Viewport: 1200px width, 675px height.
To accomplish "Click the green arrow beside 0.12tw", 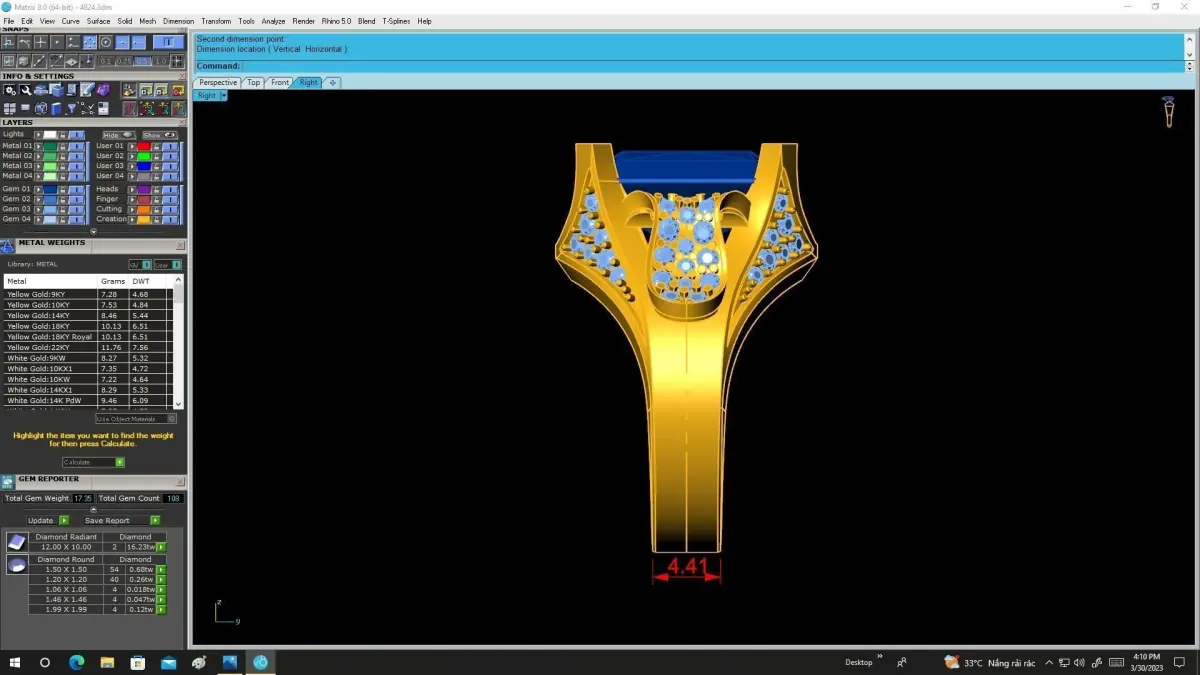I will pyautogui.click(x=161, y=609).
